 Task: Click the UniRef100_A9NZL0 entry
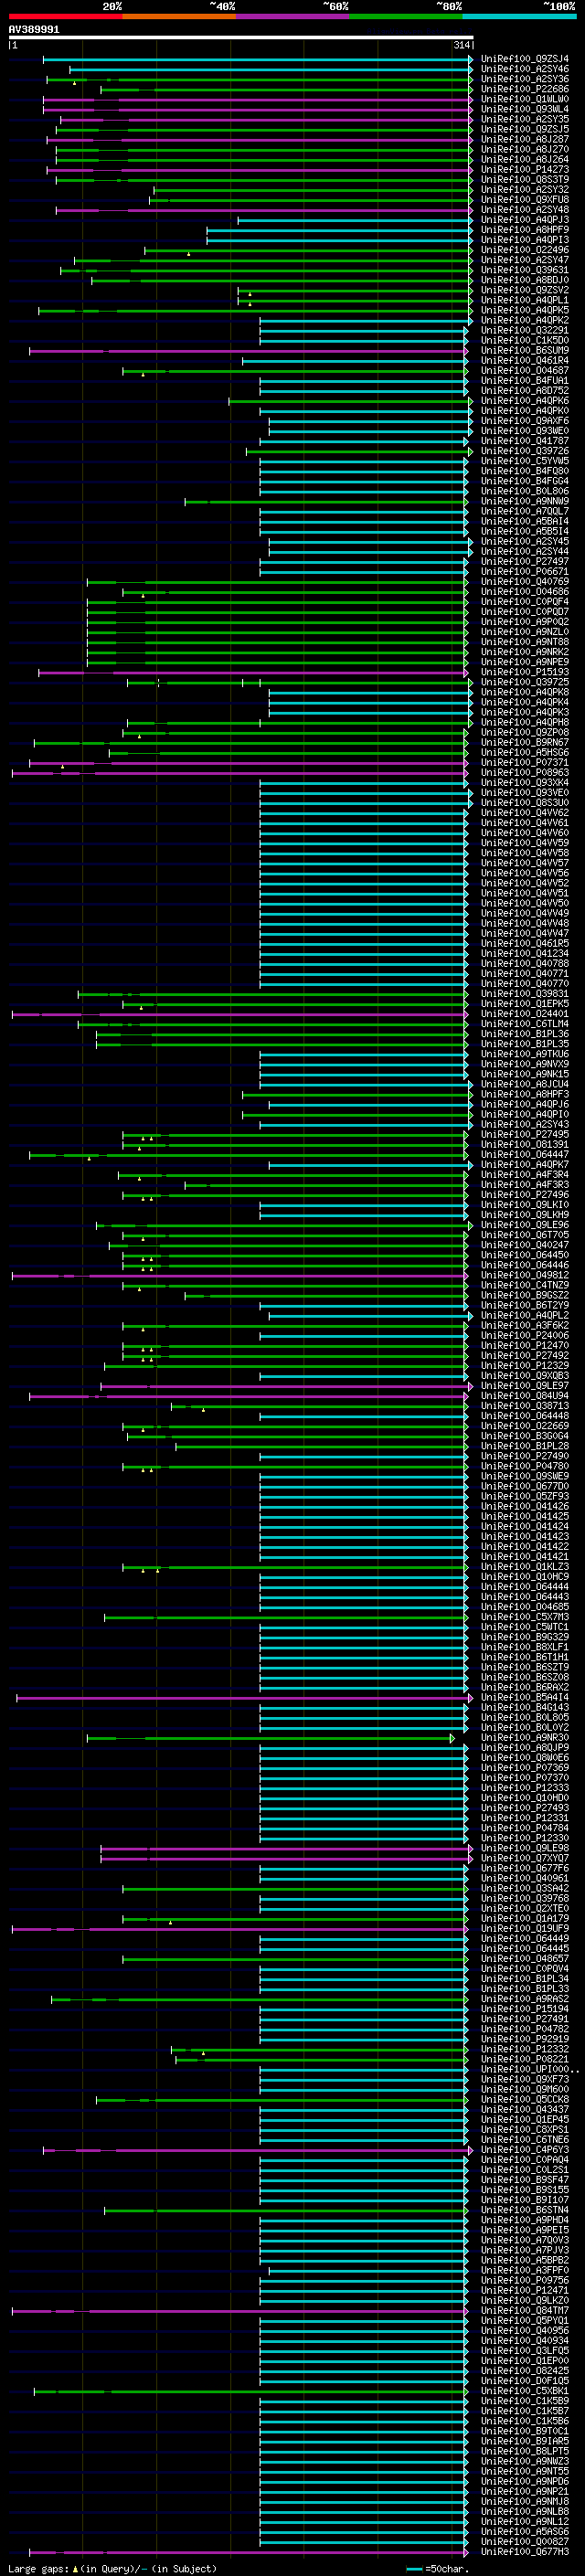(525, 632)
